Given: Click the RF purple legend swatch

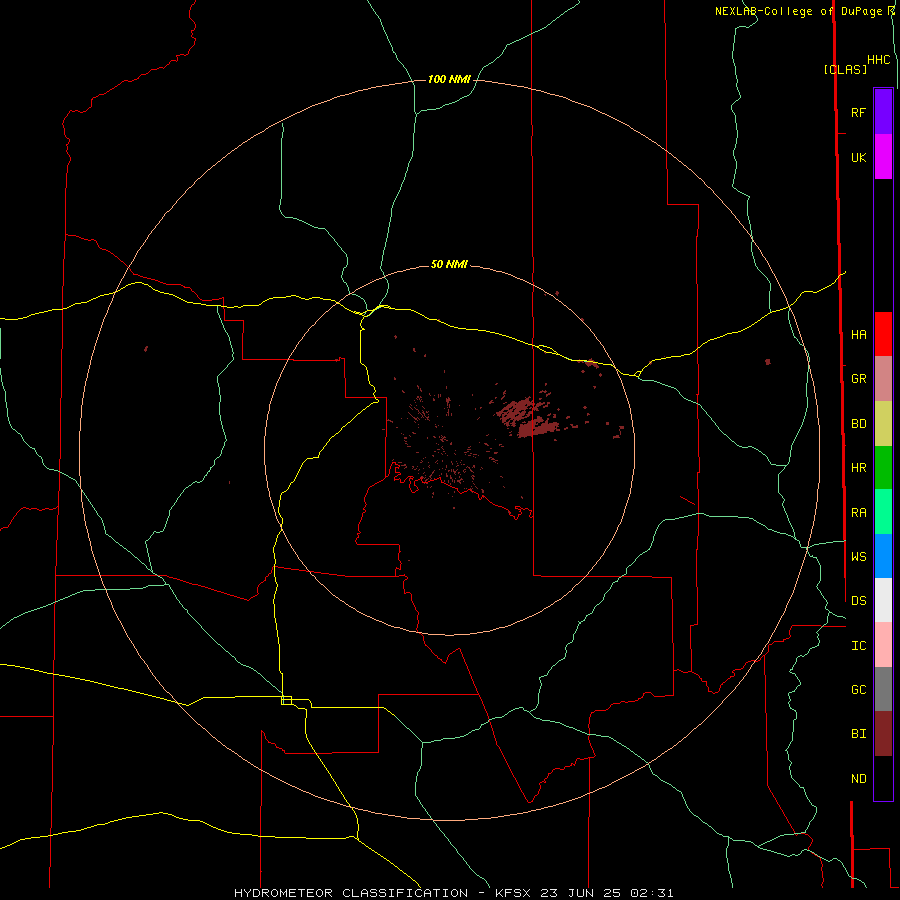Looking at the screenshot, I should [x=883, y=112].
